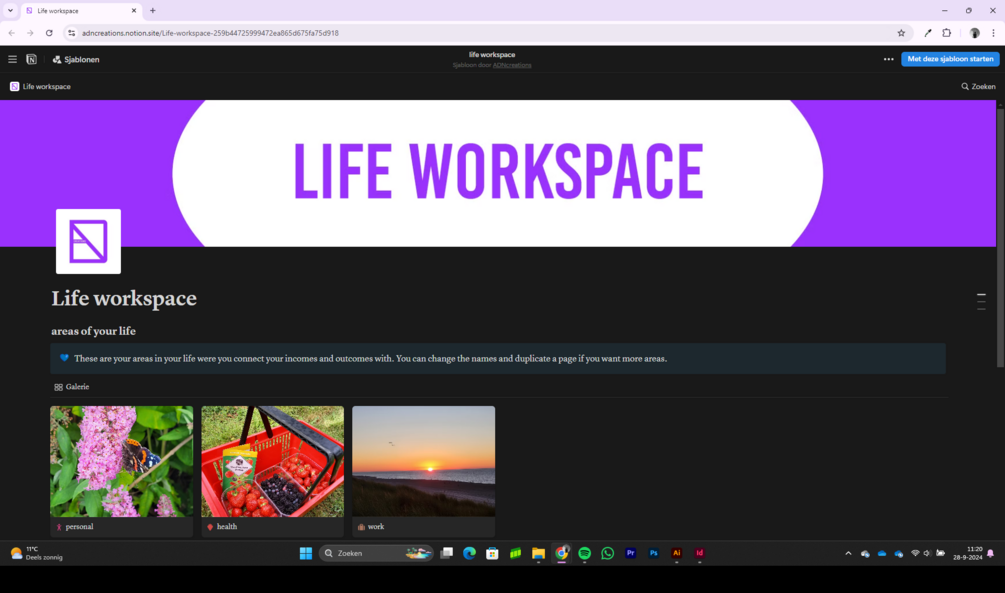
Task: Open Illustrator from the taskbar
Action: pyautogui.click(x=676, y=553)
